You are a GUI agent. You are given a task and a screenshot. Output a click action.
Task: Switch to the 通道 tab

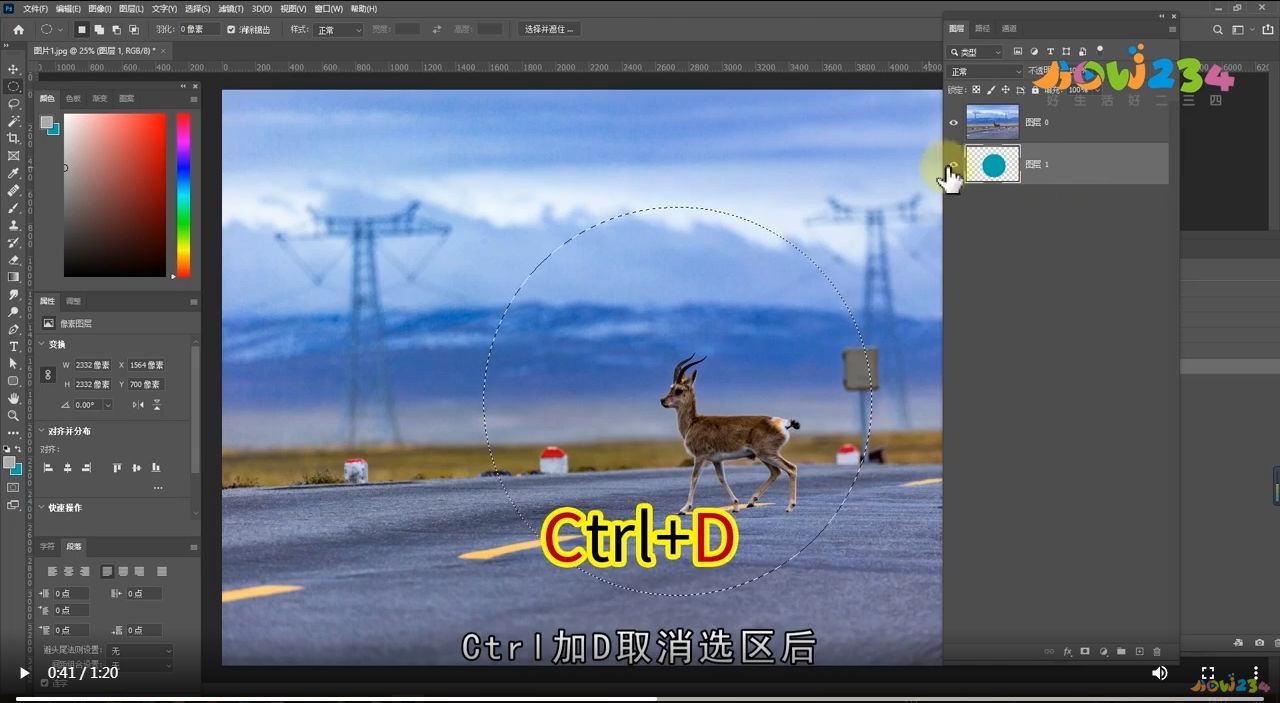(1009, 29)
